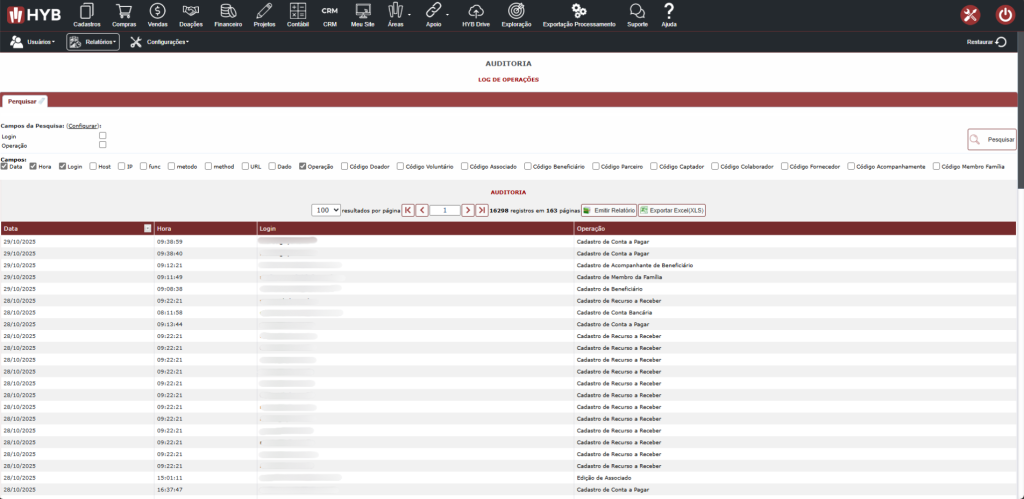1024x499 pixels.
Task: Open the Configurações dropdown menu
Action: tap(159, 42)
